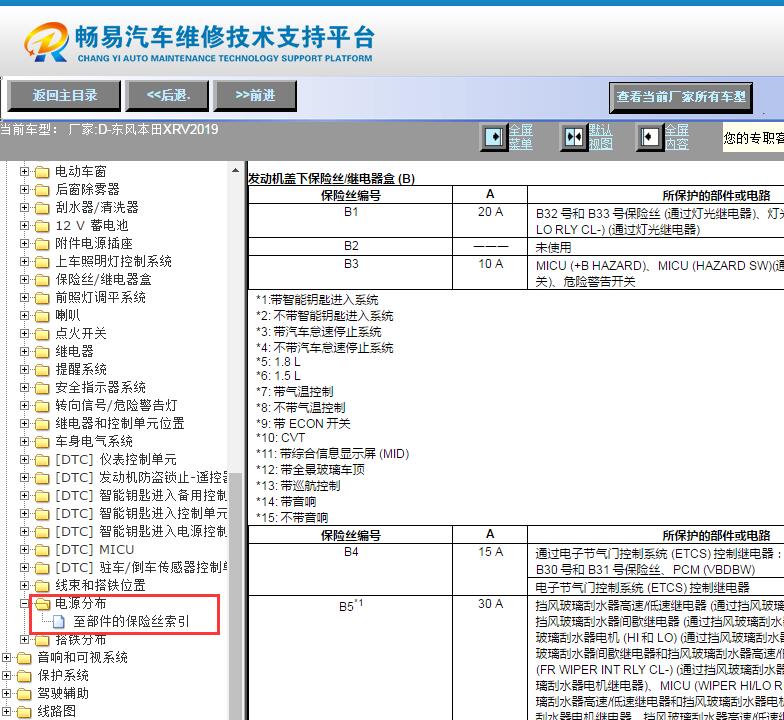This screenshot has height=720, width=784.
Task: Expand the 线路图 tree node
Action: point(6,712)
